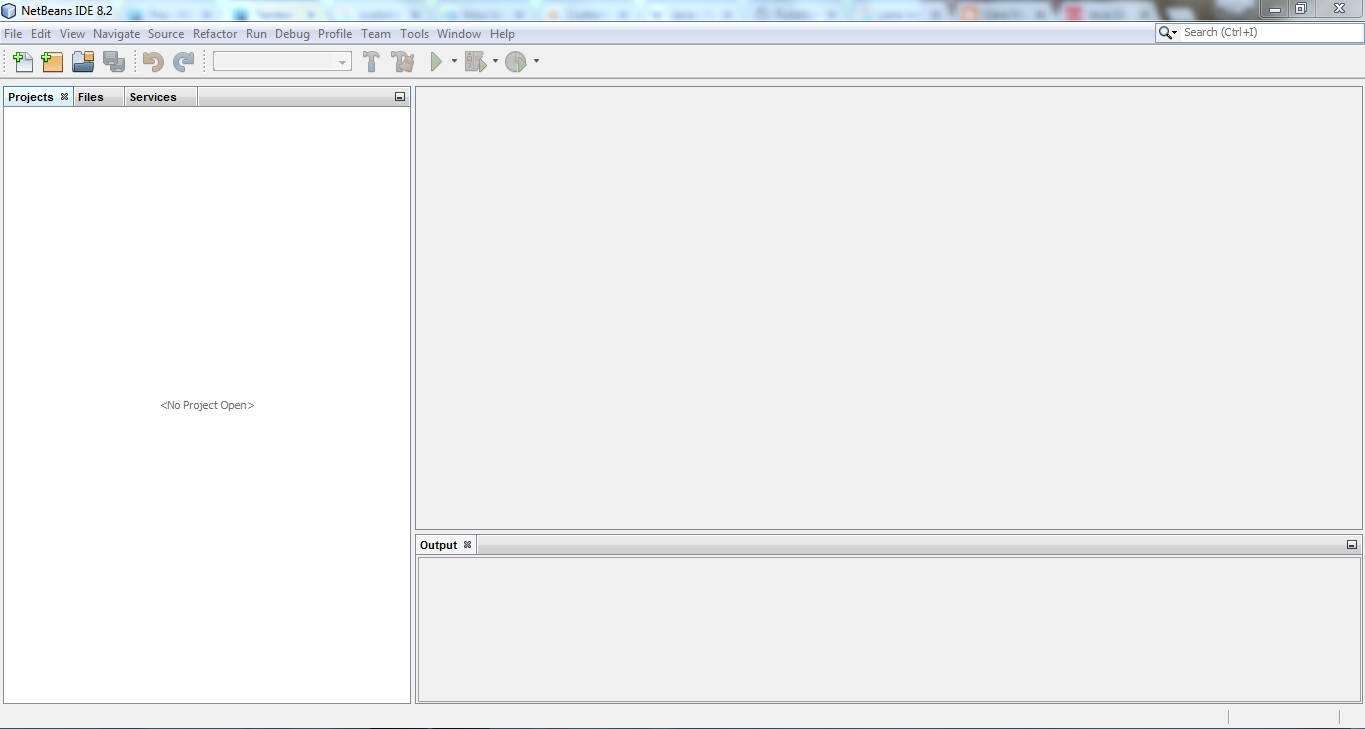This screenshot has height=729, width=1365.
Task: Click the Undo arrow icon
Action: pos(153,62)
